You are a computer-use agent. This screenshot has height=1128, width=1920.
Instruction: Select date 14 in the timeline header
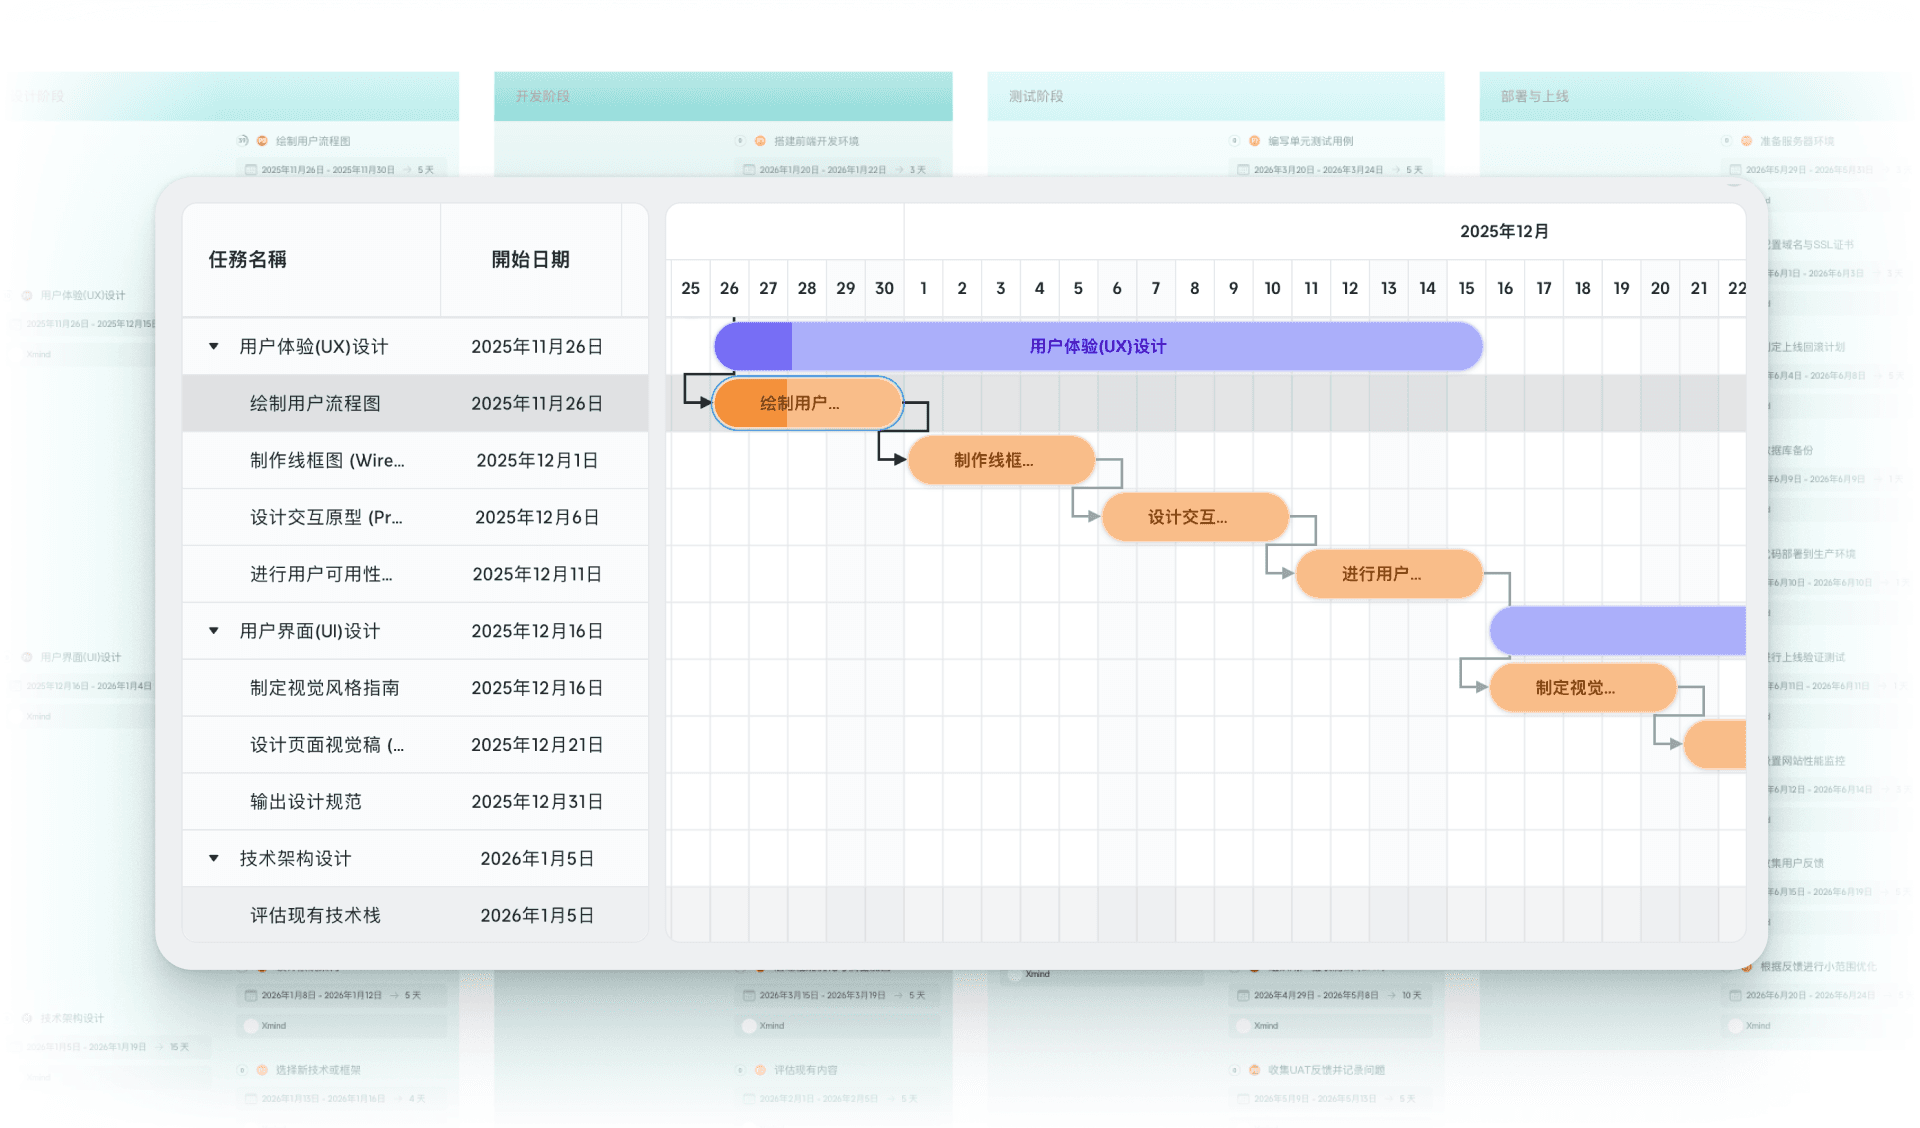(x=1427, y=288)
